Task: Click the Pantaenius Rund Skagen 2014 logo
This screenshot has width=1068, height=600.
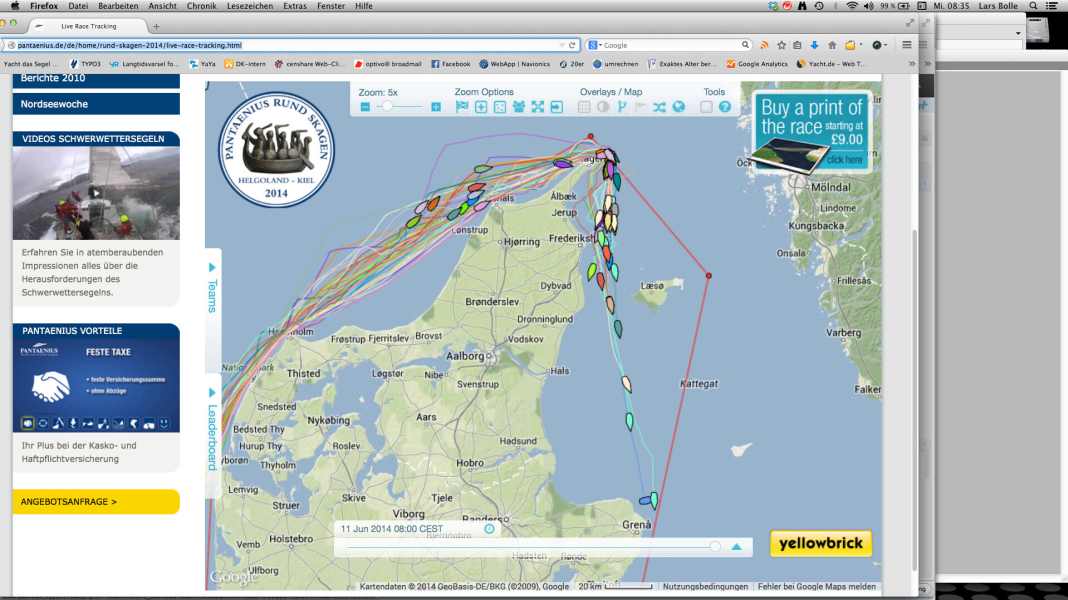Action: click(277, 150)
